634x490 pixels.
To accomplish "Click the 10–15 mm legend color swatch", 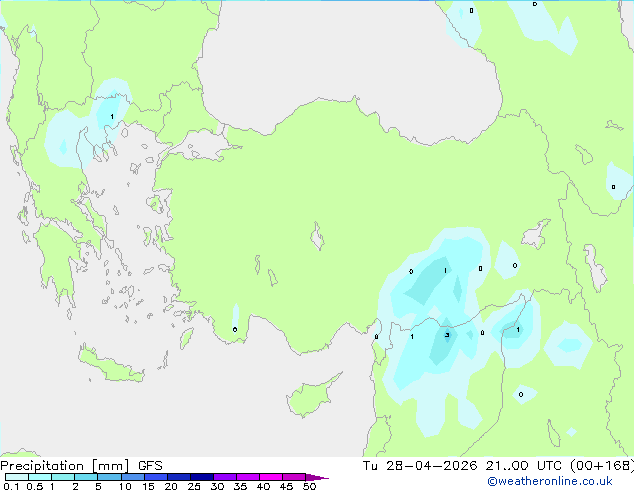I will [x=132, y=477].
